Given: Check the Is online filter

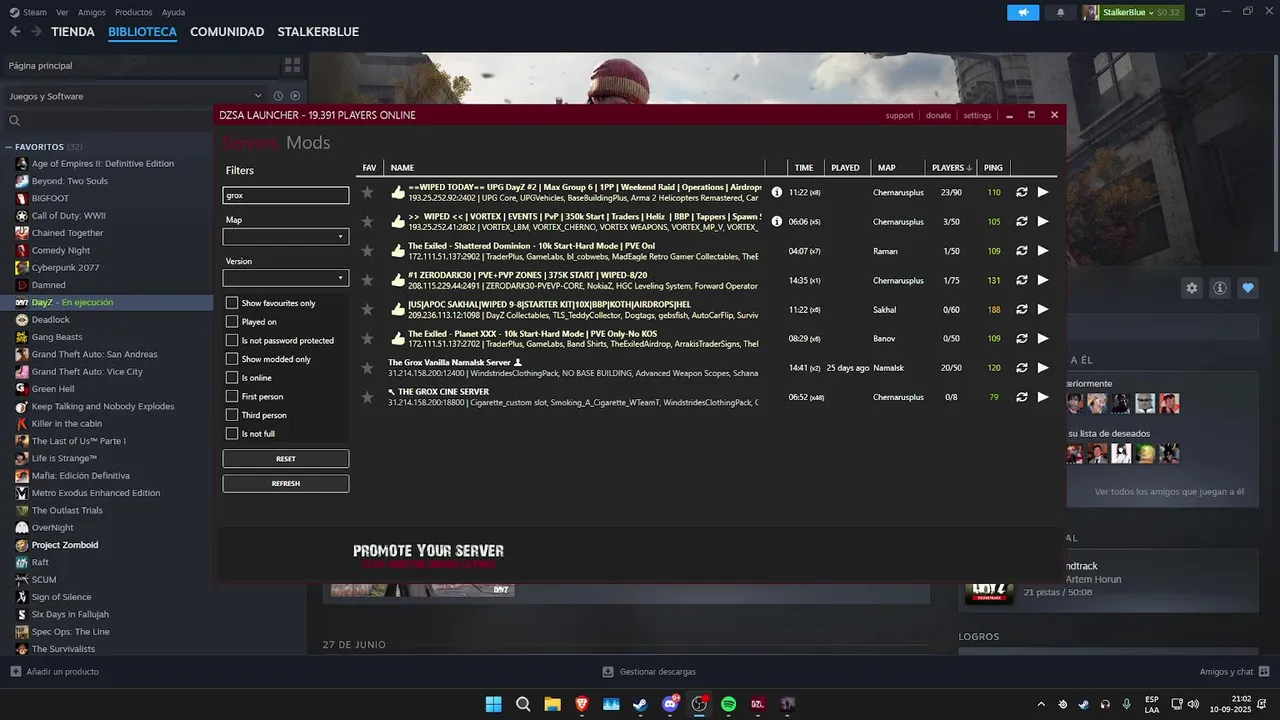Looking at the screenshot, I should coord(232,378).
